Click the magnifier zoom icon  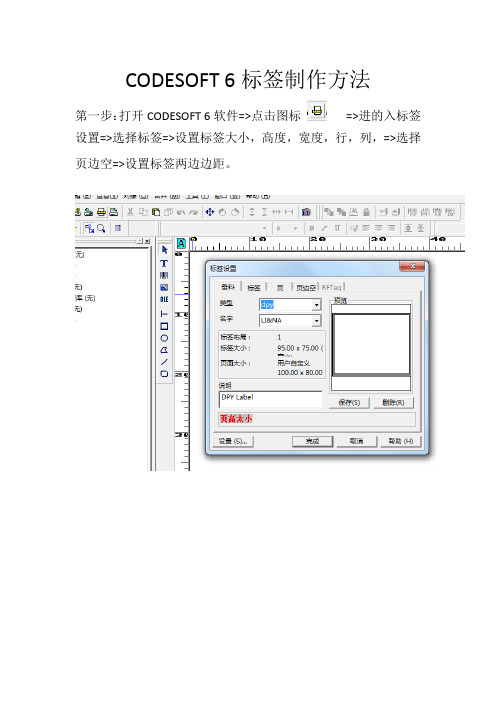coord(102,228)
